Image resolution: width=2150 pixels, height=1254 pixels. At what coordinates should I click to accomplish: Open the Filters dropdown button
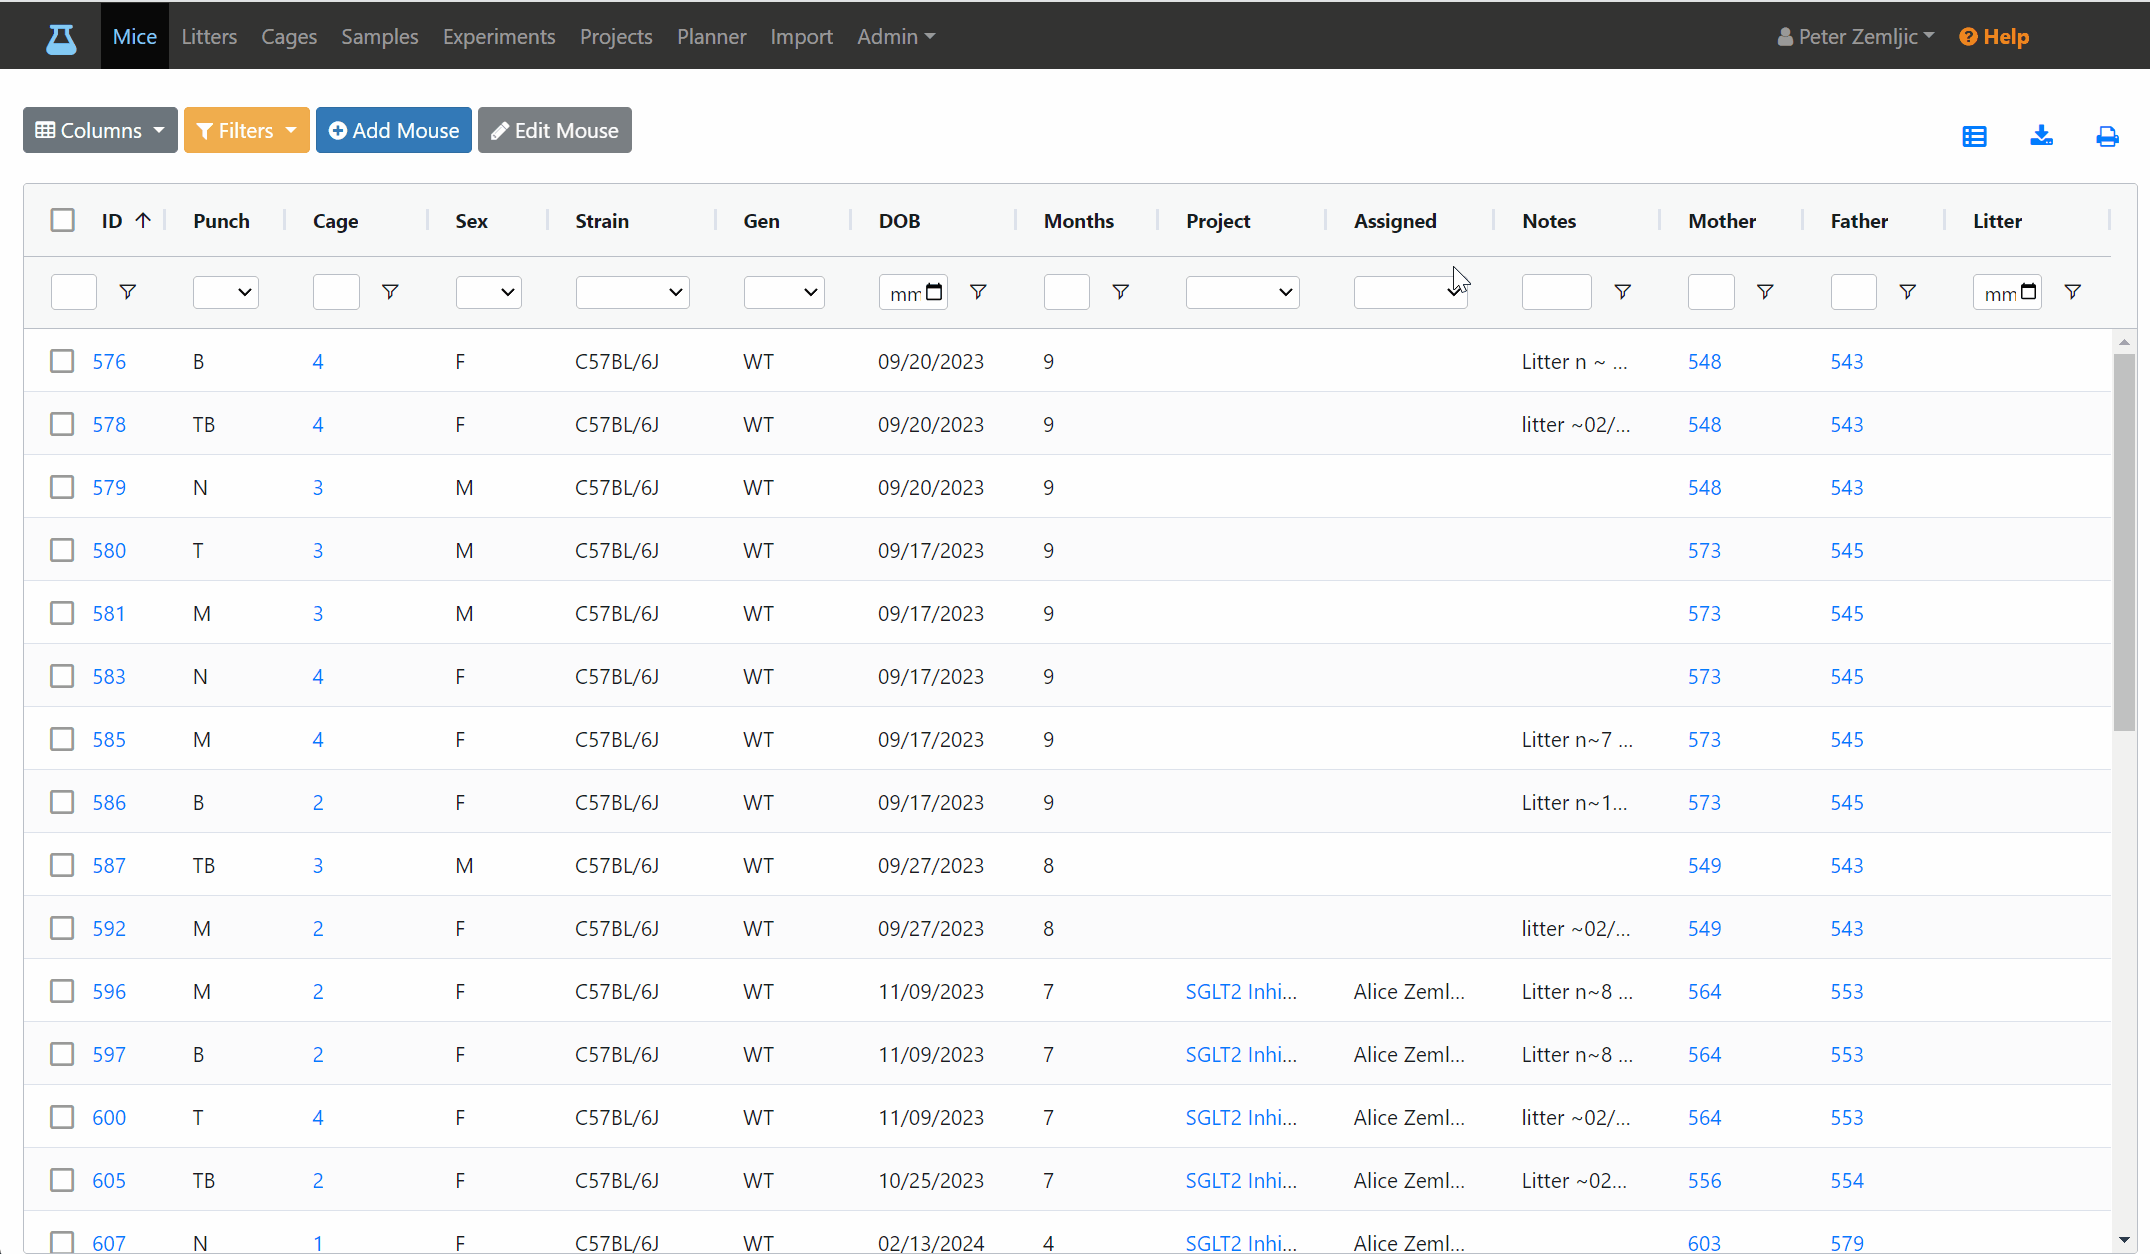point(246,130)
